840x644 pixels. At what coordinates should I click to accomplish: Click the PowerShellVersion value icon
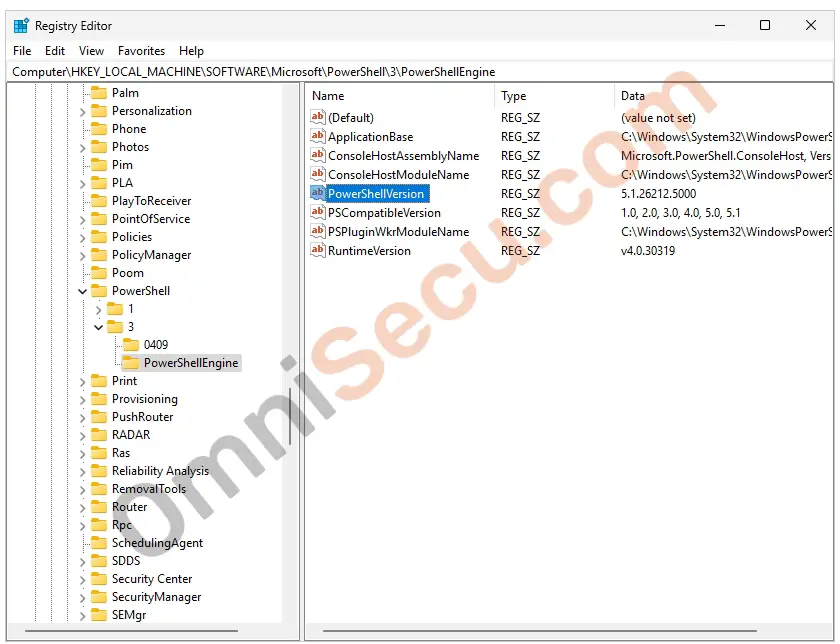tap(318, 193)
